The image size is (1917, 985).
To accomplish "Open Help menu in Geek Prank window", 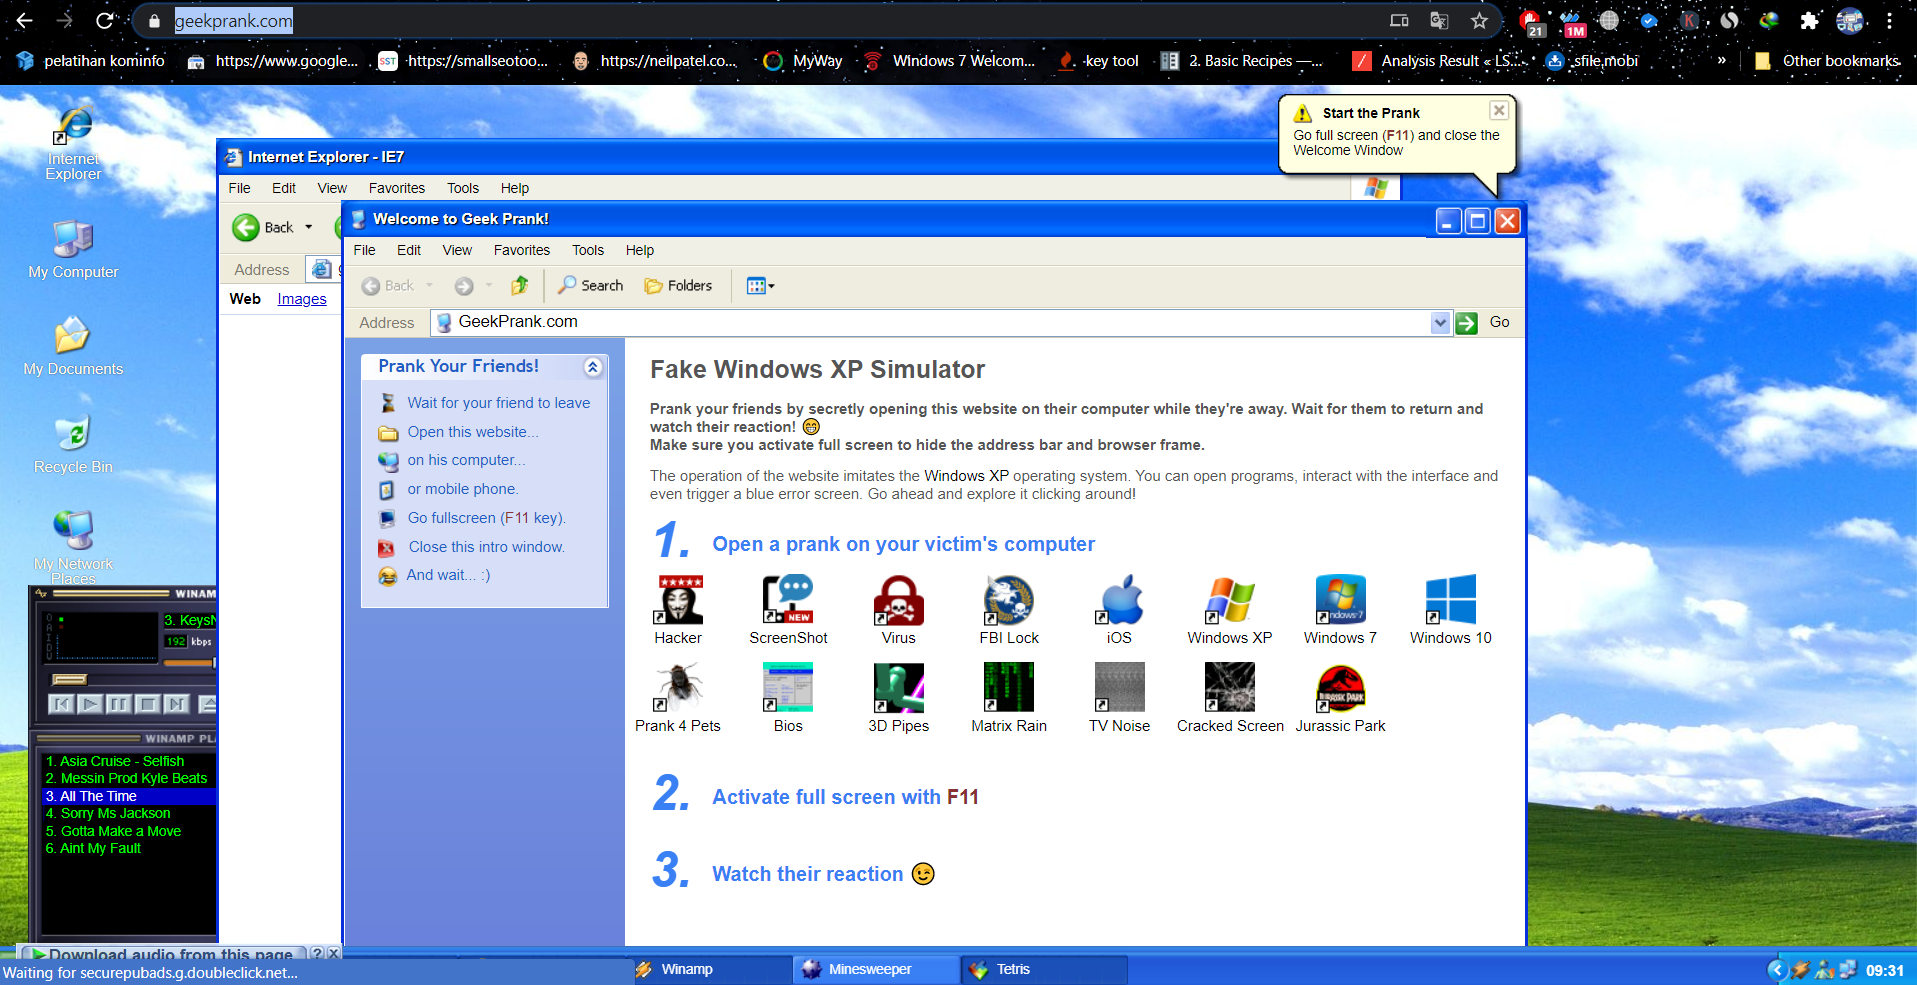I will click(640, 250).
